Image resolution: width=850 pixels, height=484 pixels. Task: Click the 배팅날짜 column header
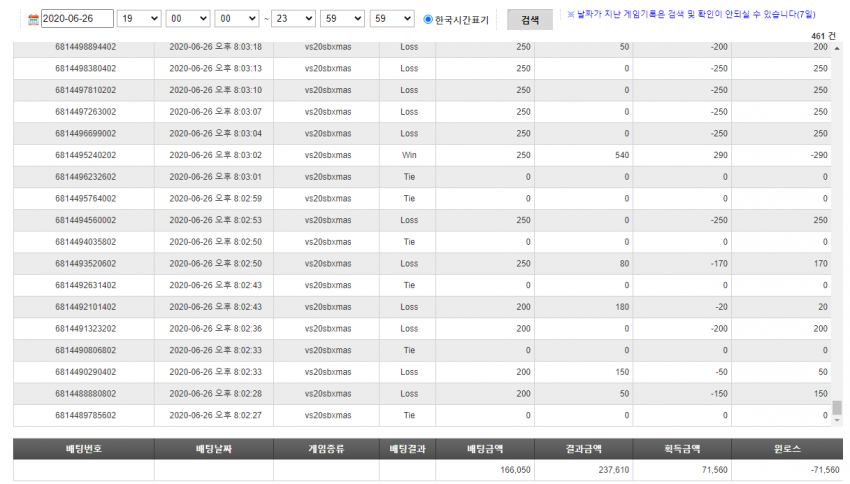(x=214, y=449)
